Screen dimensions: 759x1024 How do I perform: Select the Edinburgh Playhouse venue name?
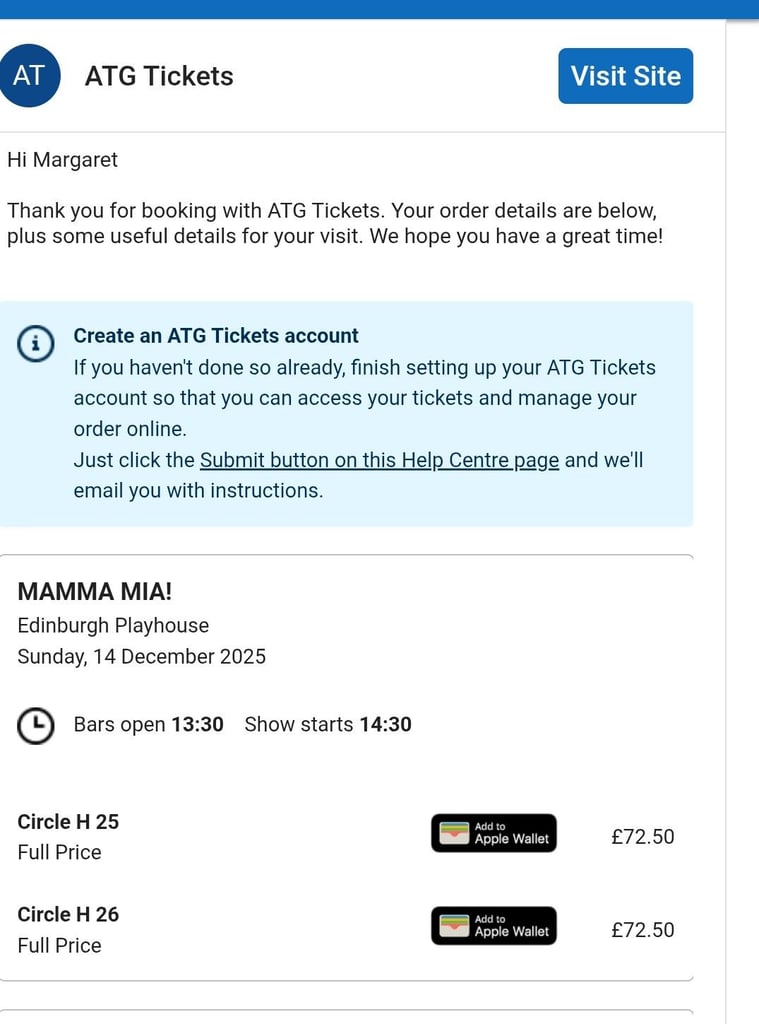(113, 625)
